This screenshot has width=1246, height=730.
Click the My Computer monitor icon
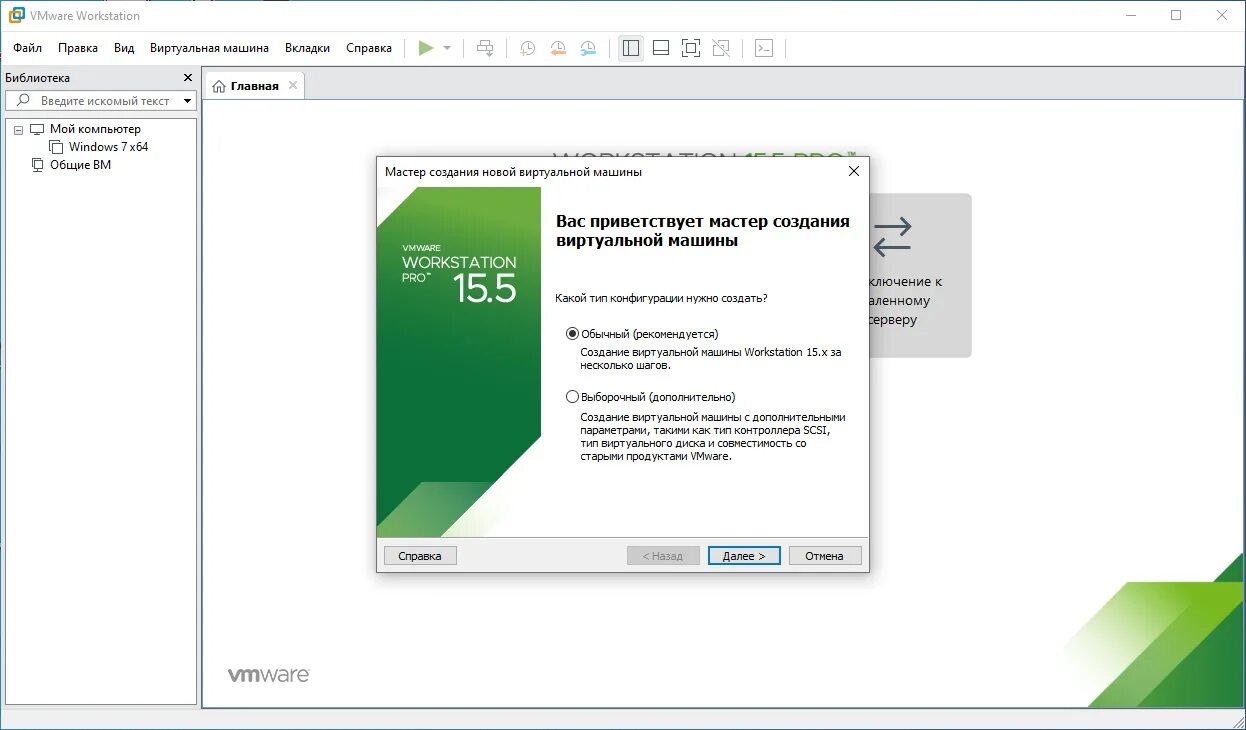click(x=37, y=129)
